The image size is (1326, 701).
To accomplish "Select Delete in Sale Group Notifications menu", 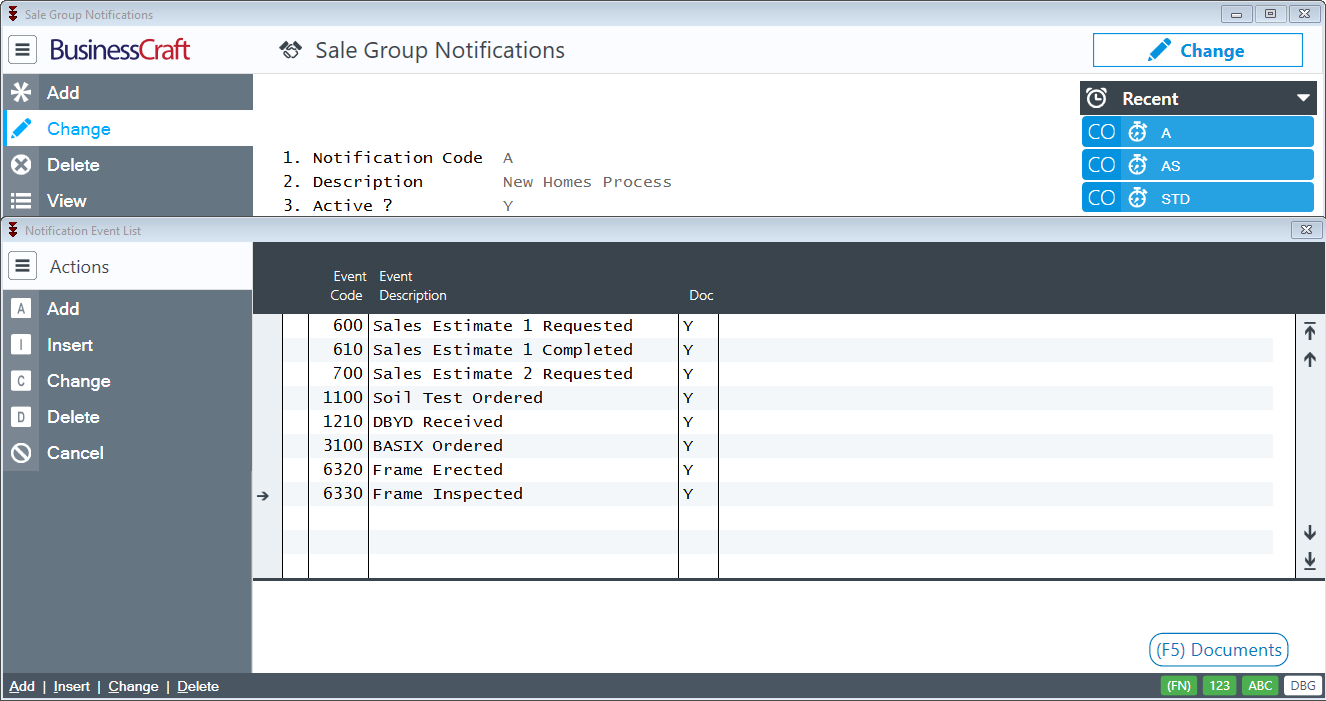I will (127, 164).
